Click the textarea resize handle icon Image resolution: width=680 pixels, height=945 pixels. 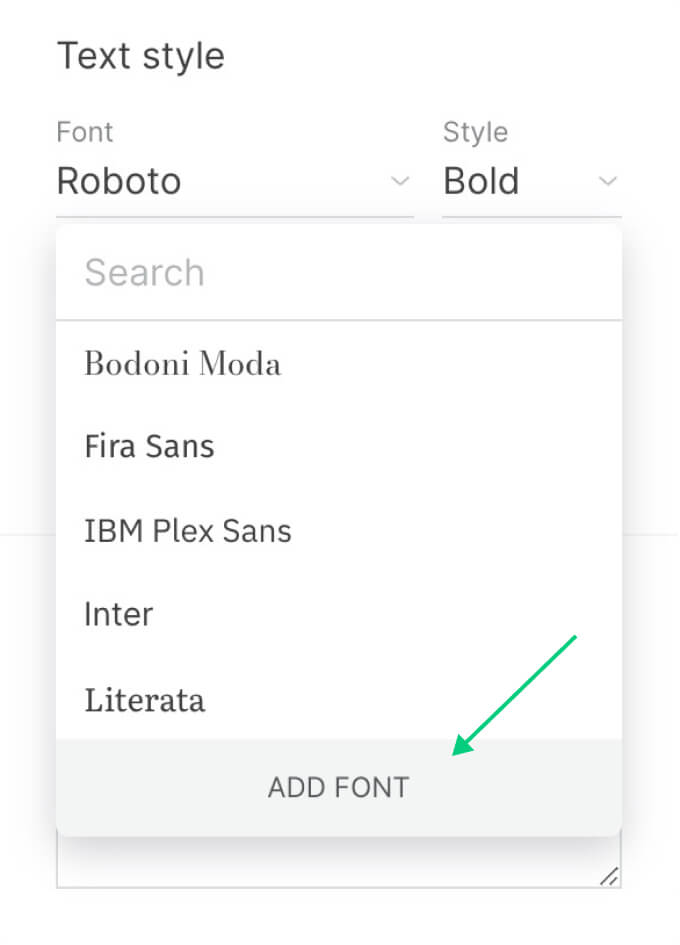point(608,876)
